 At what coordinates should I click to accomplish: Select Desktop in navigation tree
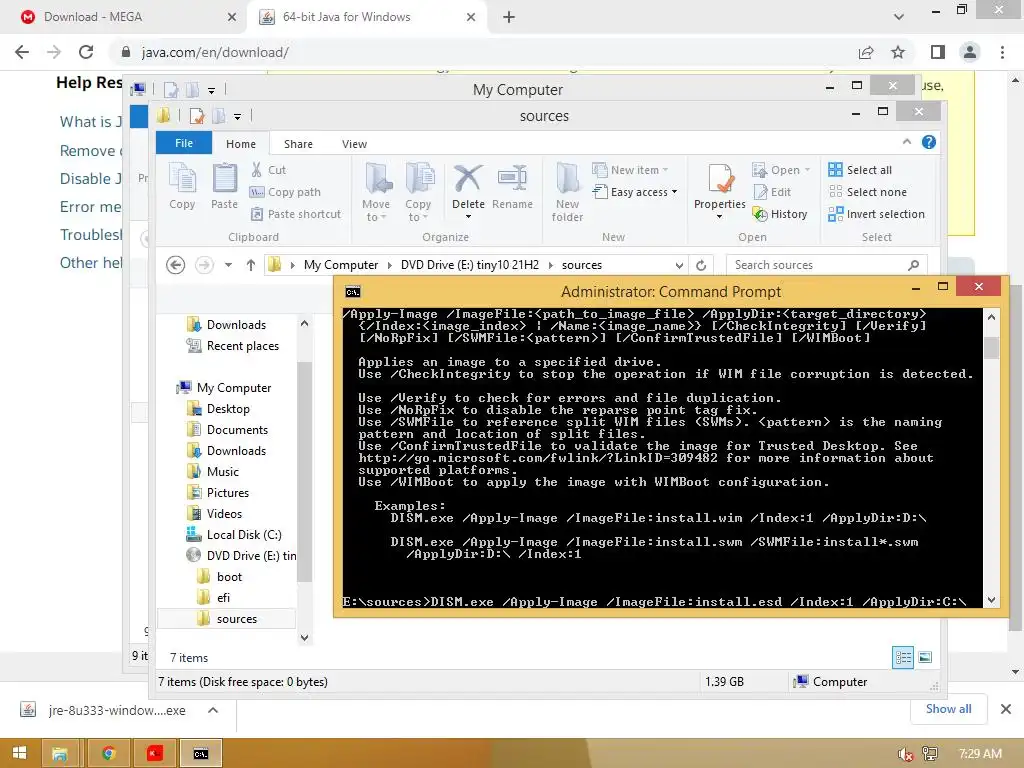(x=218, y=408)
